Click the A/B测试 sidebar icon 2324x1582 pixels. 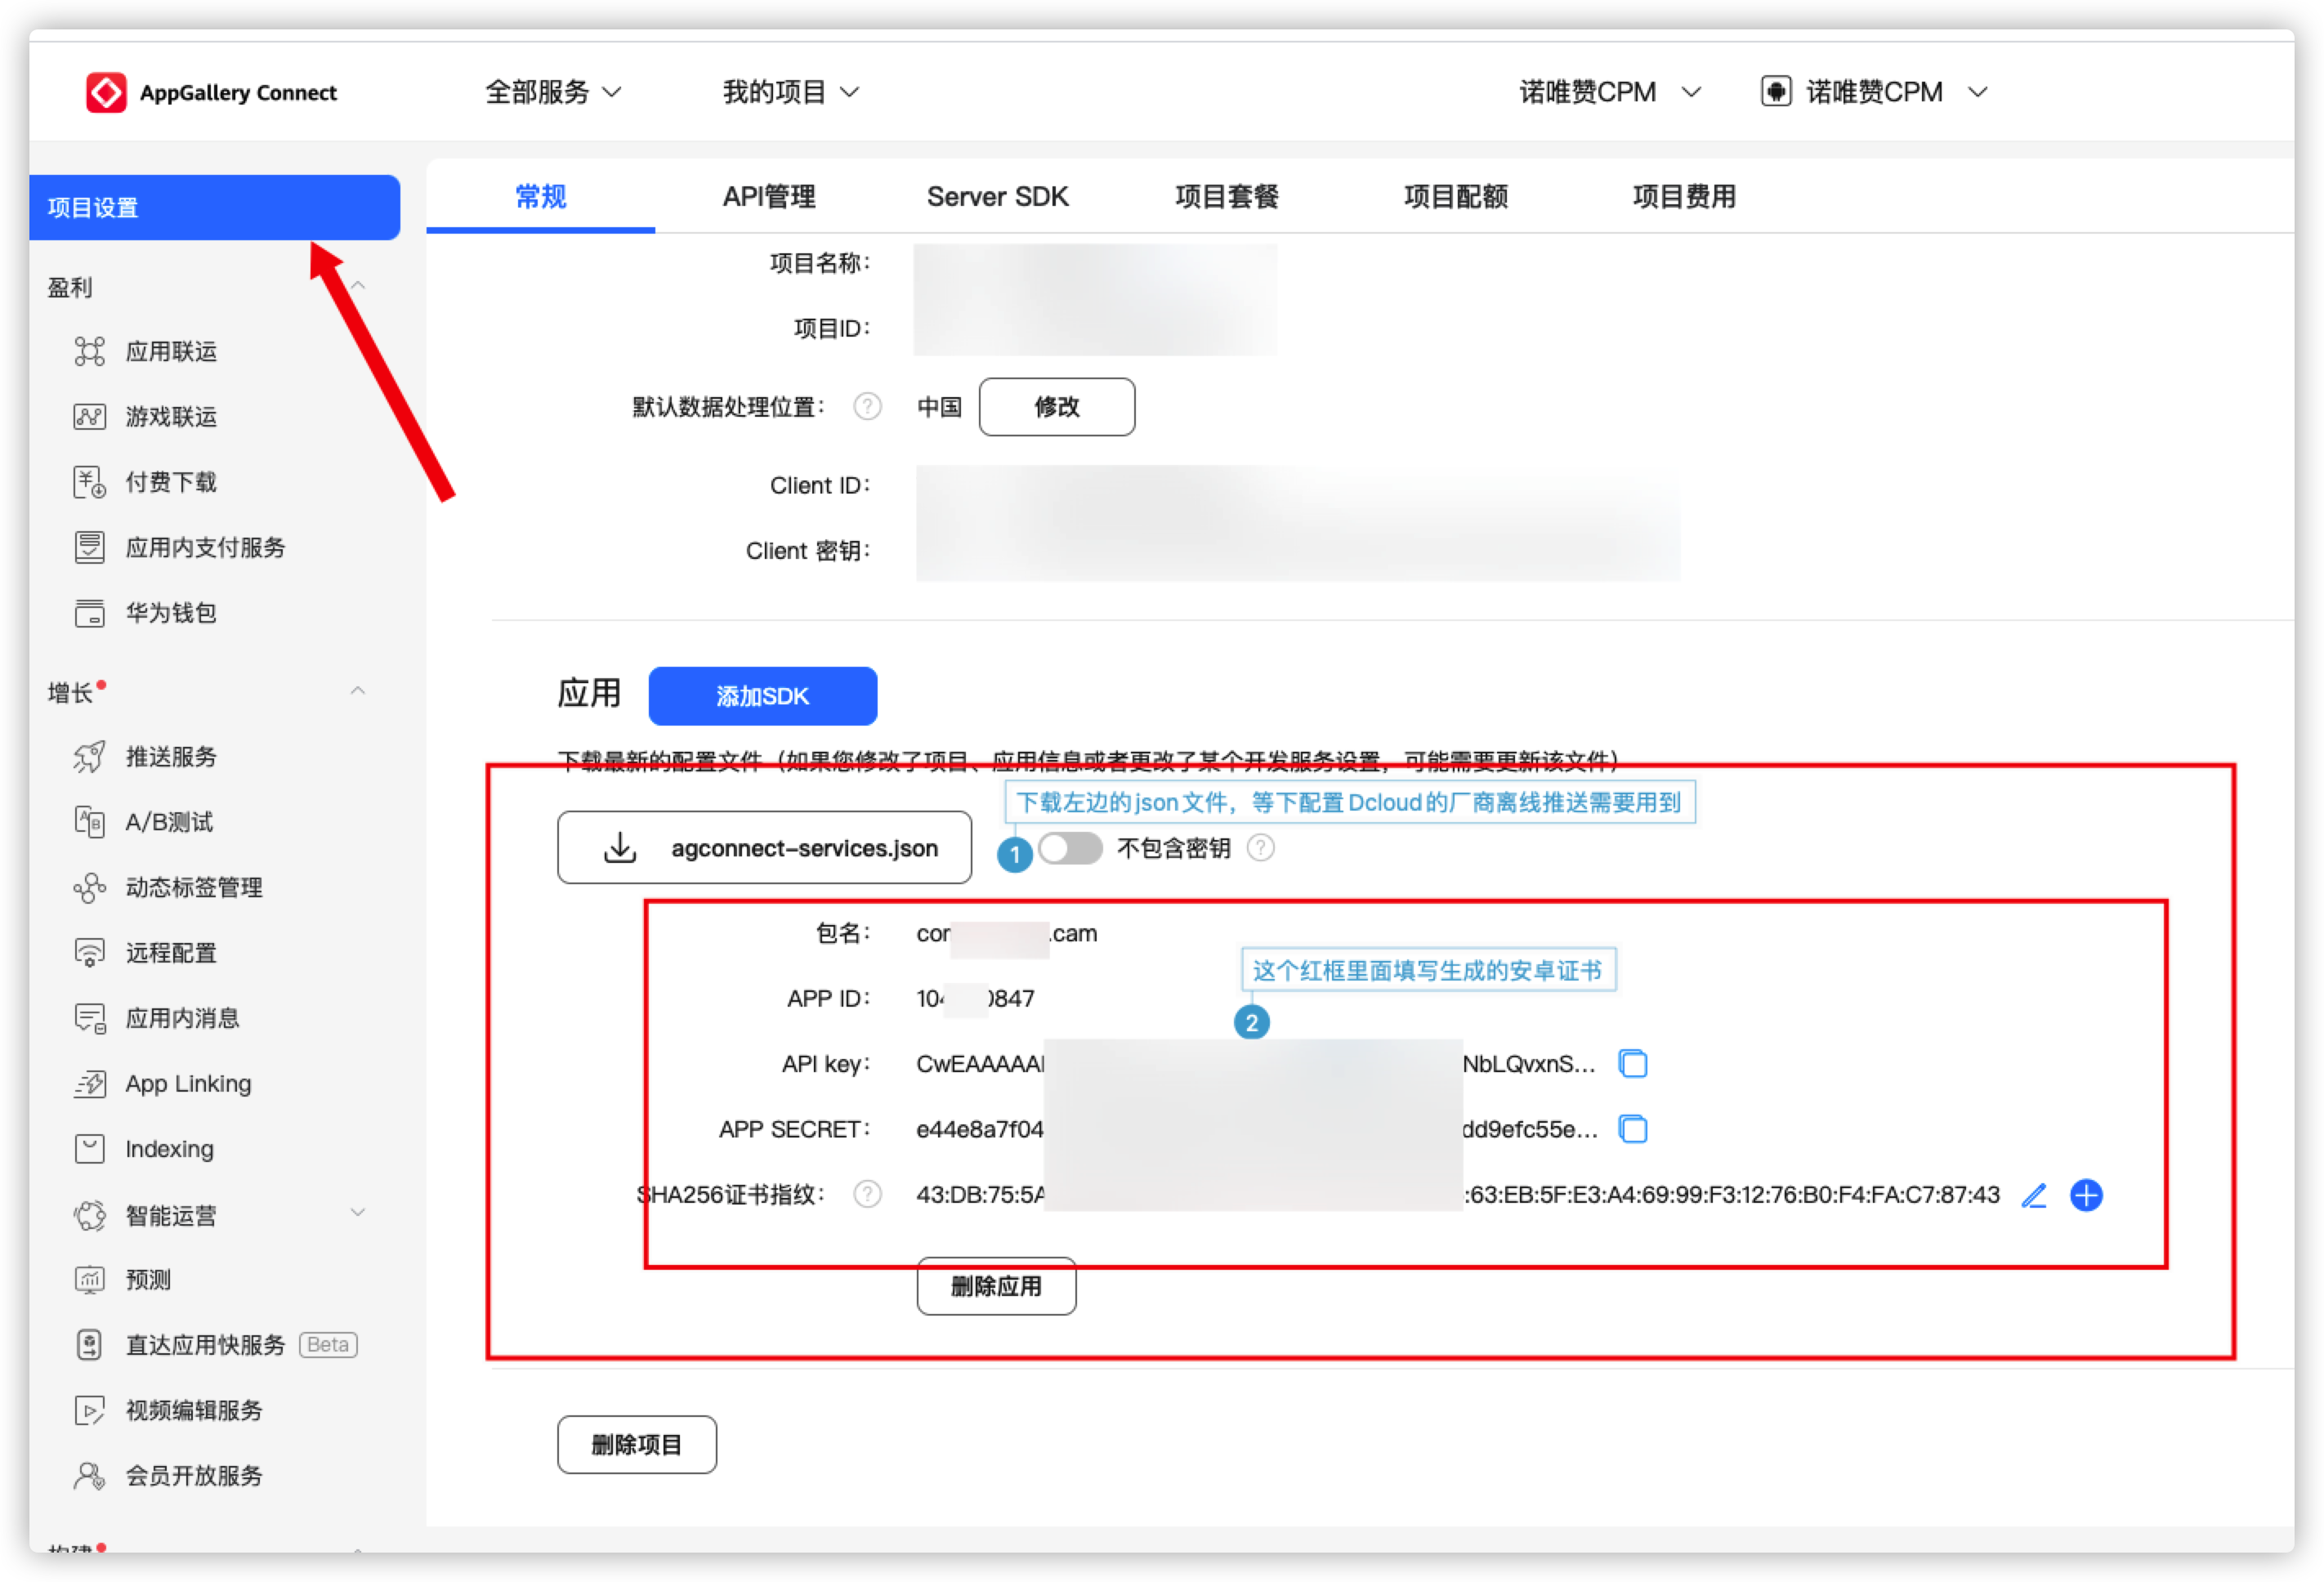(89, 821)
